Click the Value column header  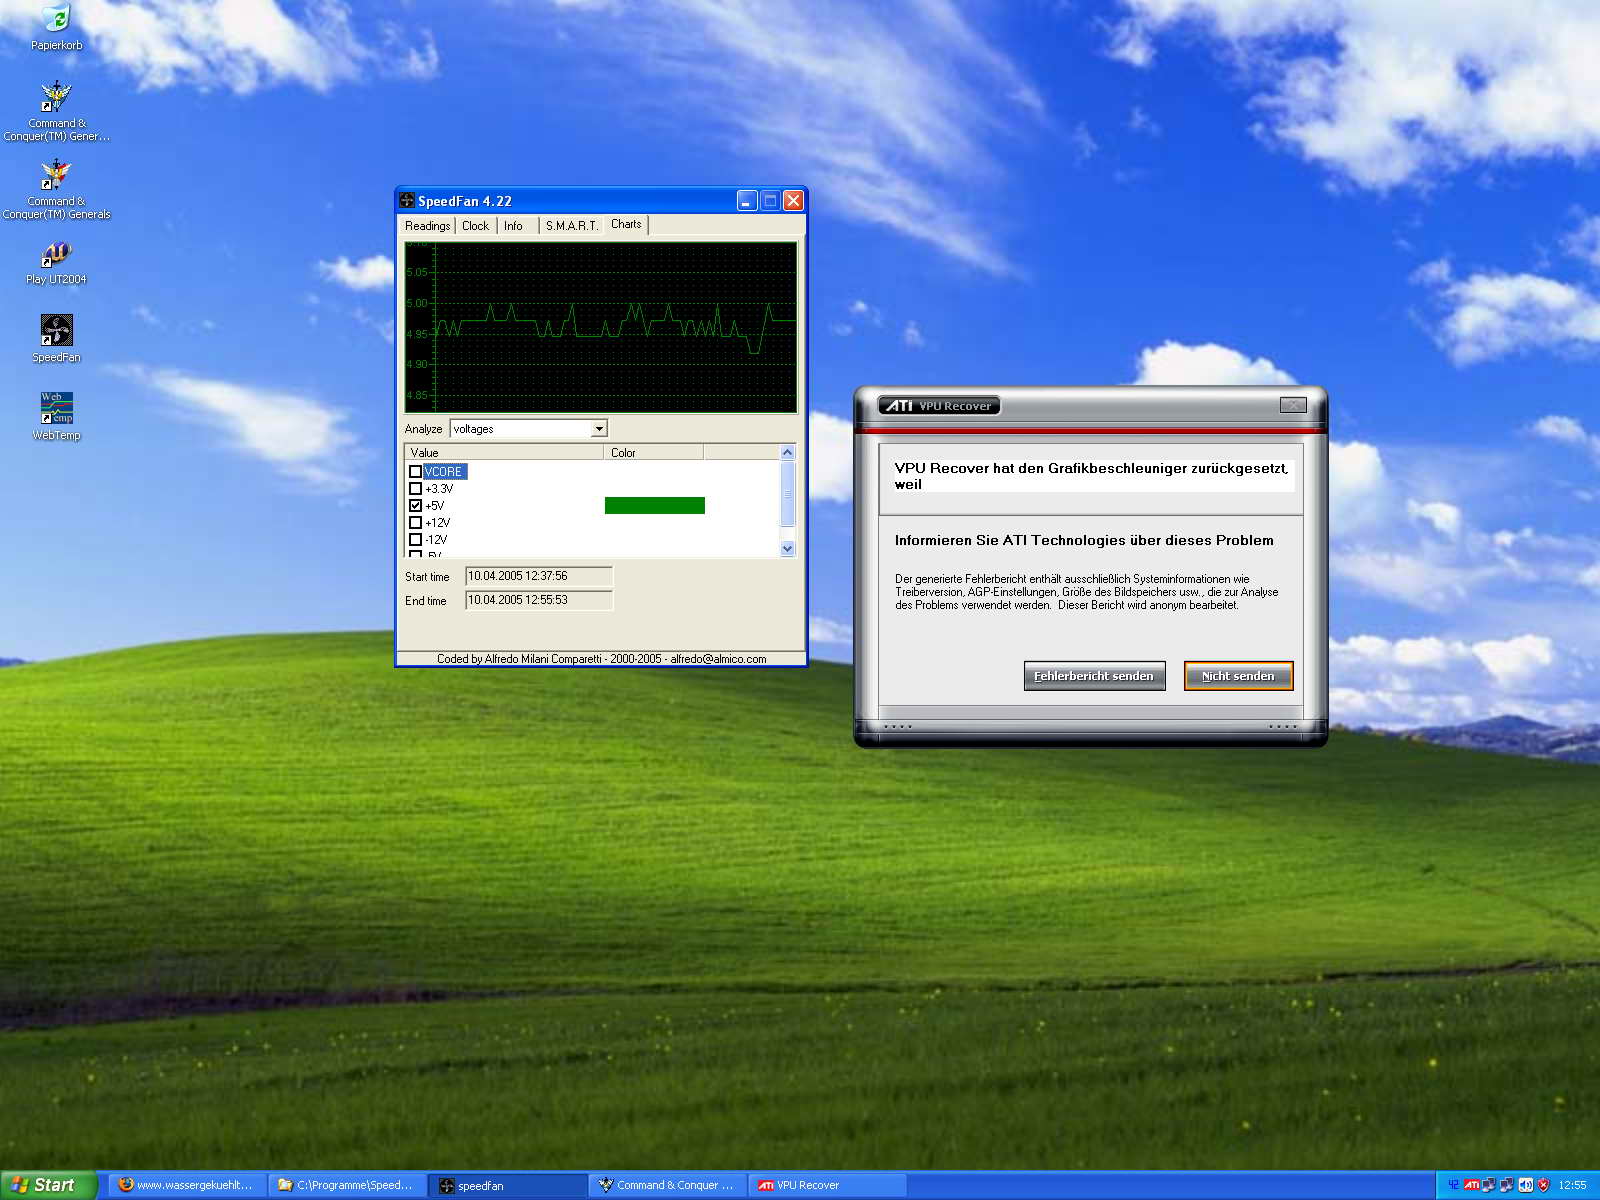[504, 453]
